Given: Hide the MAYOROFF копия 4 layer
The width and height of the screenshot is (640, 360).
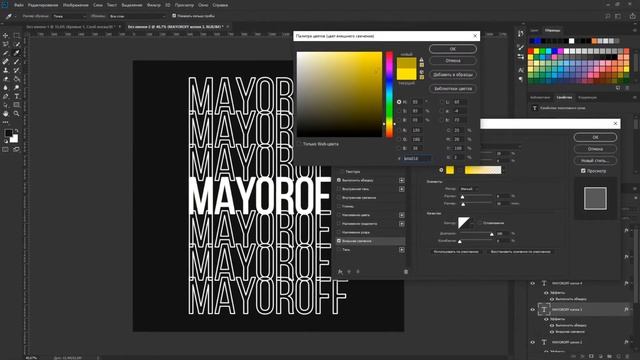Looking at the screenshot, I should 533,283.
